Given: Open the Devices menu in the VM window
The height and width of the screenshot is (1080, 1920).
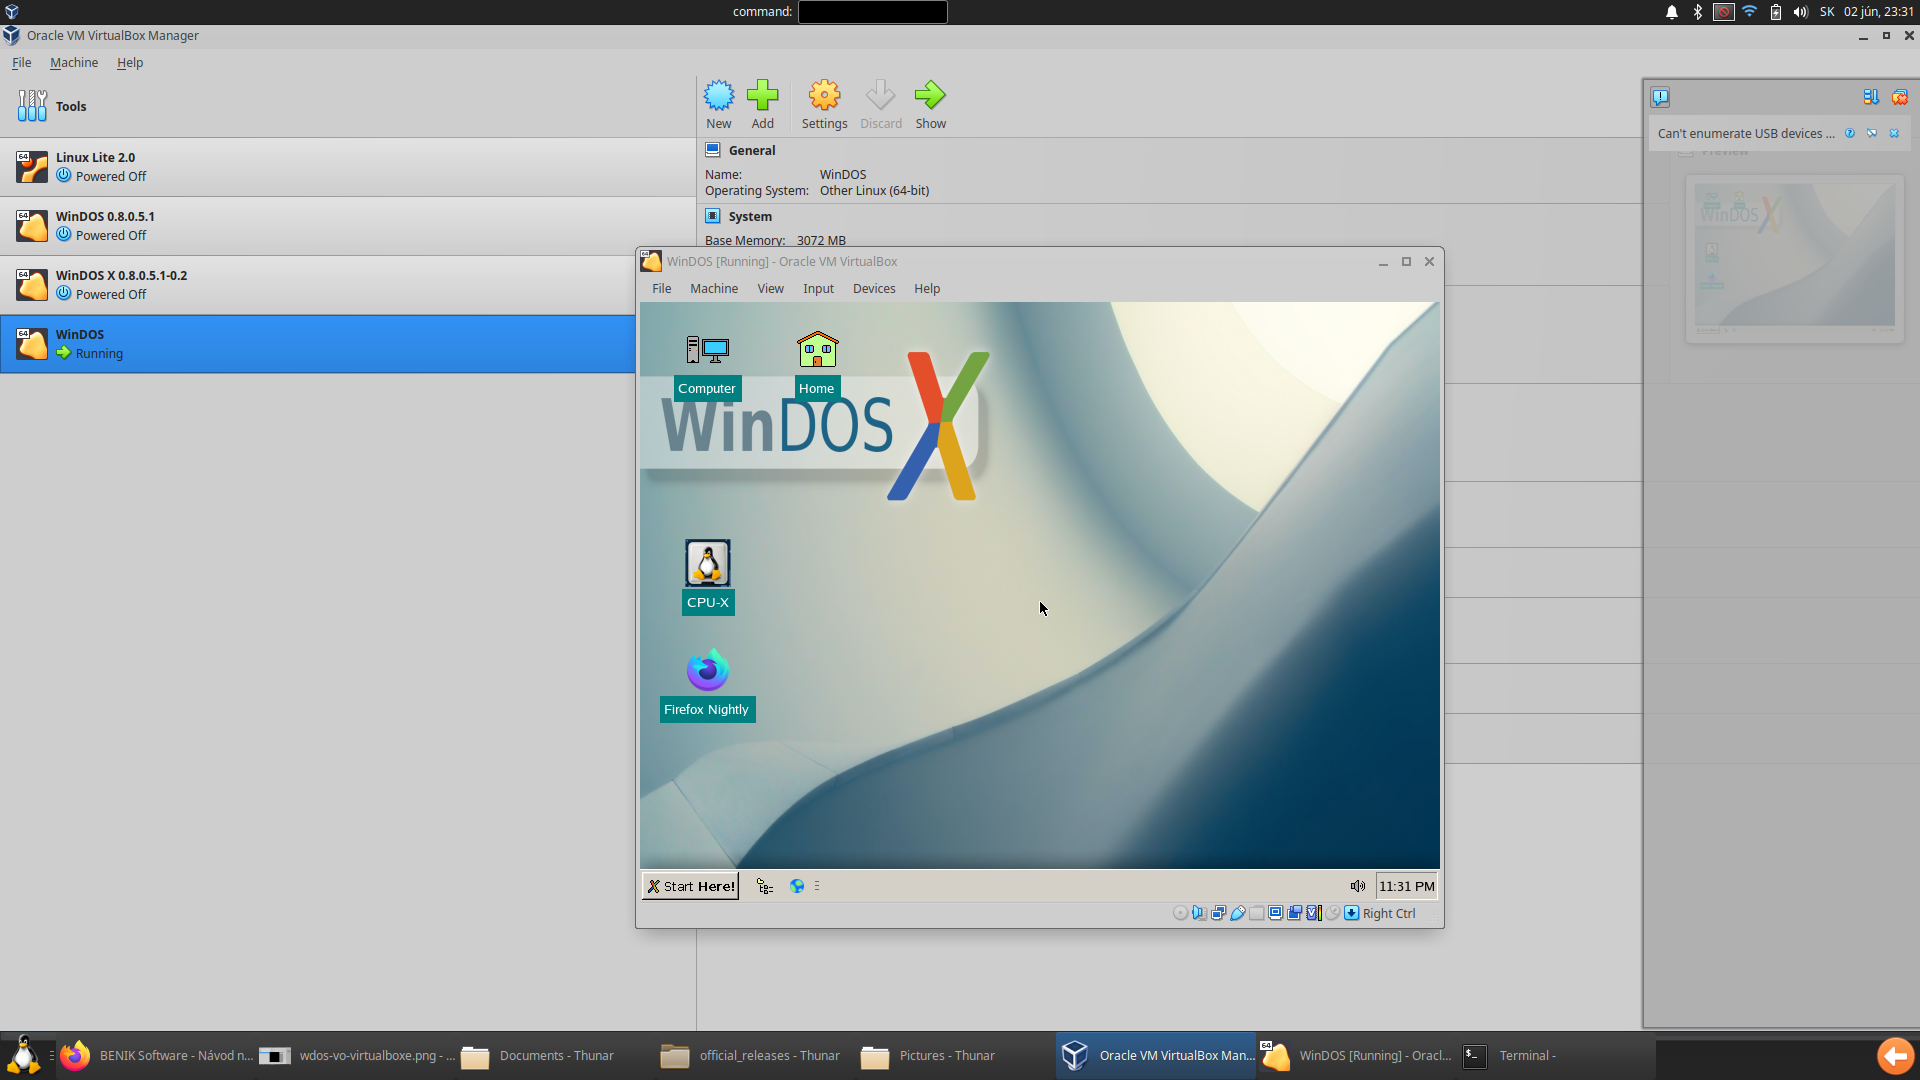Looking at the screenshot, I should pyautogui.click(x=873, y=288).
